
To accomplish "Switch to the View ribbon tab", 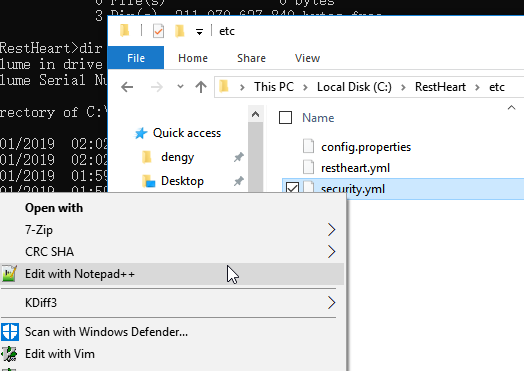I will pos(307,58).
